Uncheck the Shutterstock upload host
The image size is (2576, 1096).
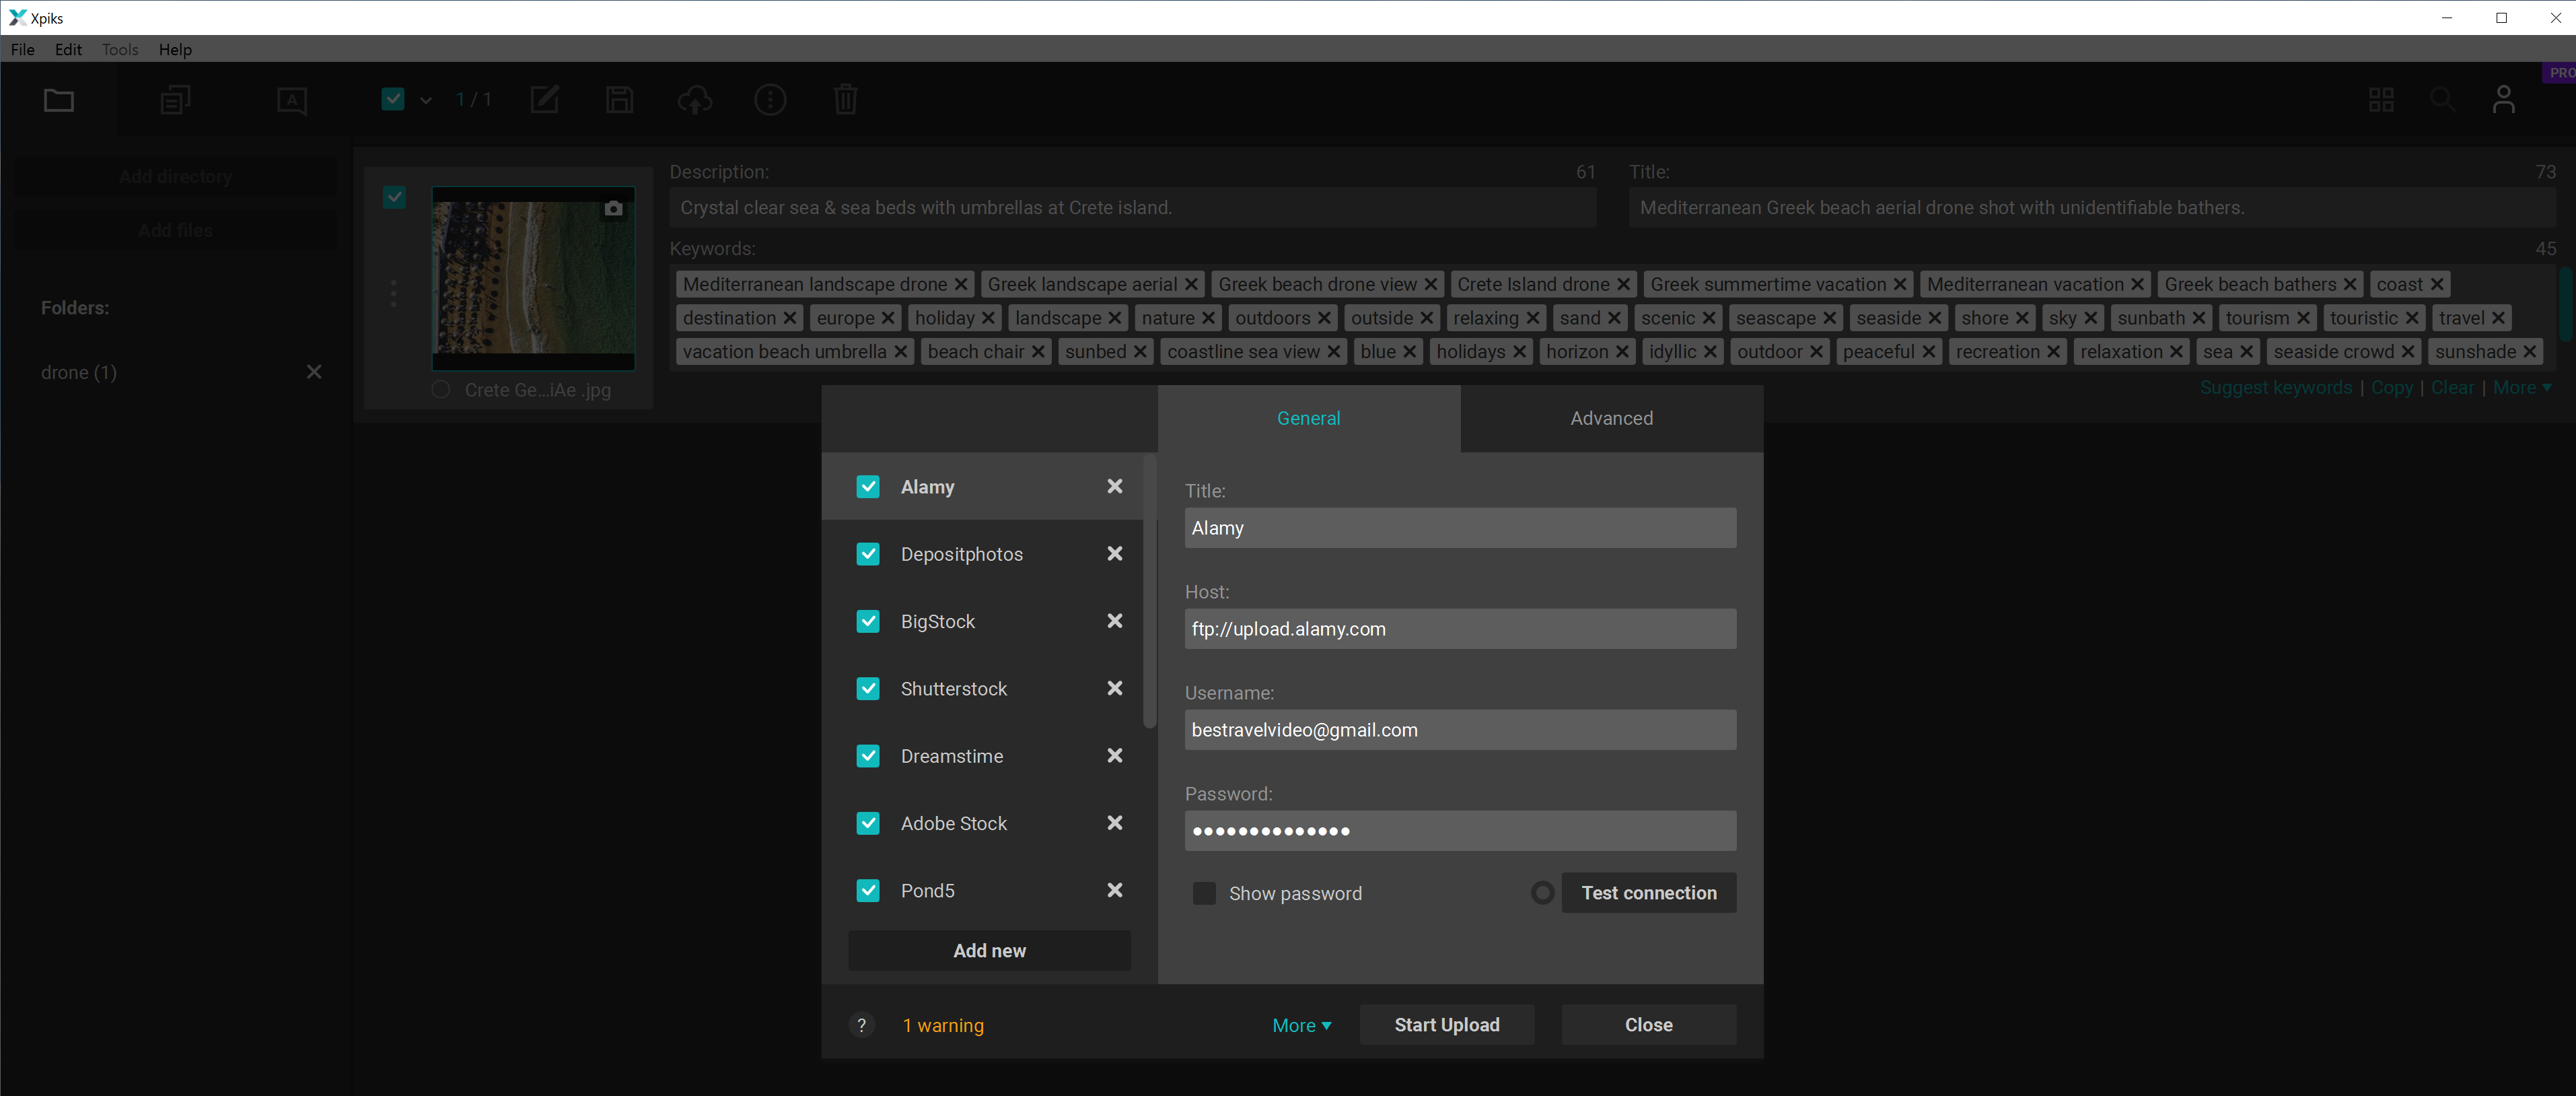click(868, 688)
